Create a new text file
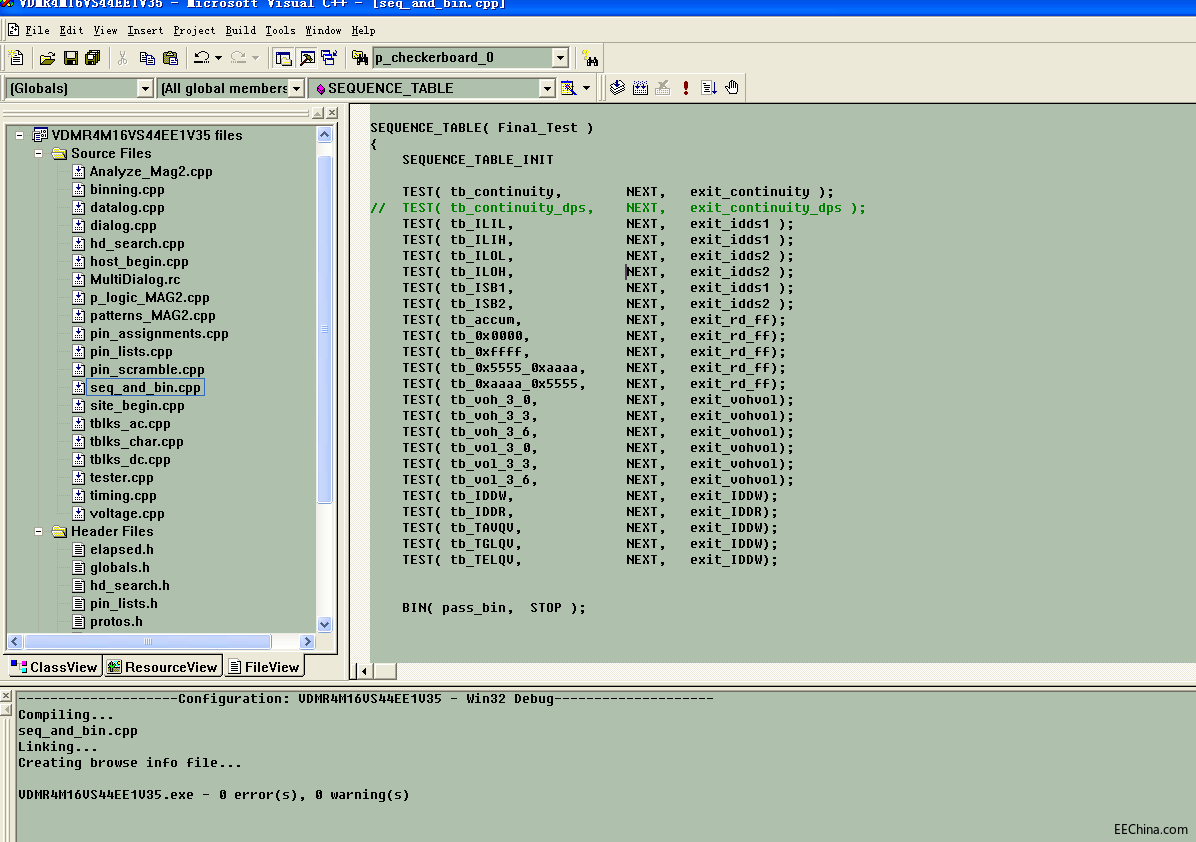Viewport: 1196px width, 842px height. coord(16,58)
